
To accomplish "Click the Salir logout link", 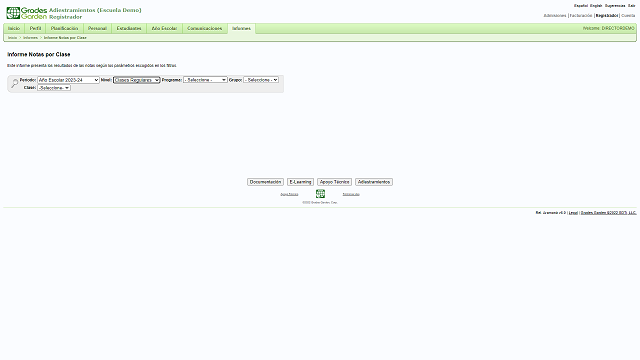I will 631,6.
